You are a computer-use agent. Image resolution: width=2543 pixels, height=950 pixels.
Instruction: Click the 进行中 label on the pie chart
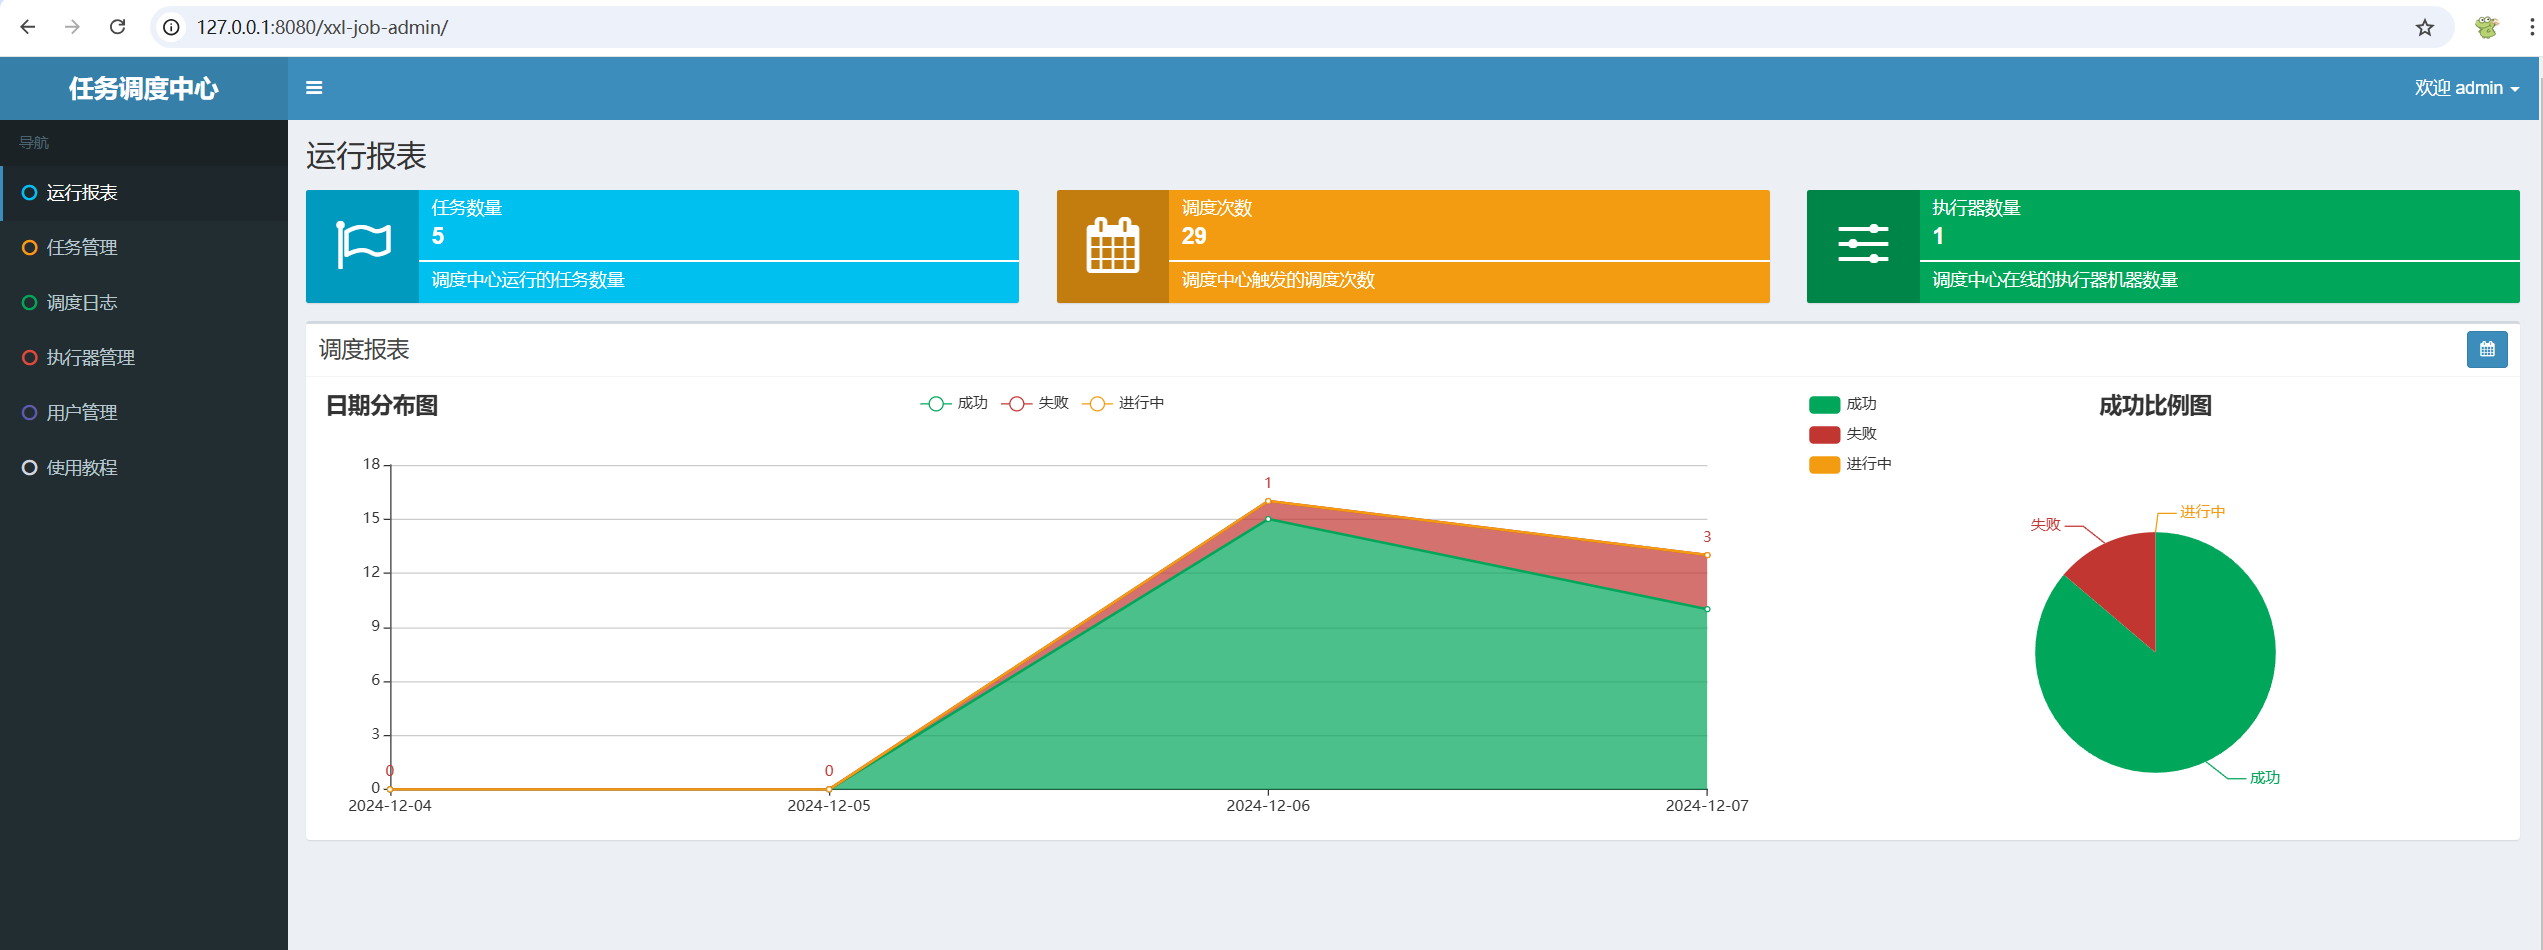2203,512
